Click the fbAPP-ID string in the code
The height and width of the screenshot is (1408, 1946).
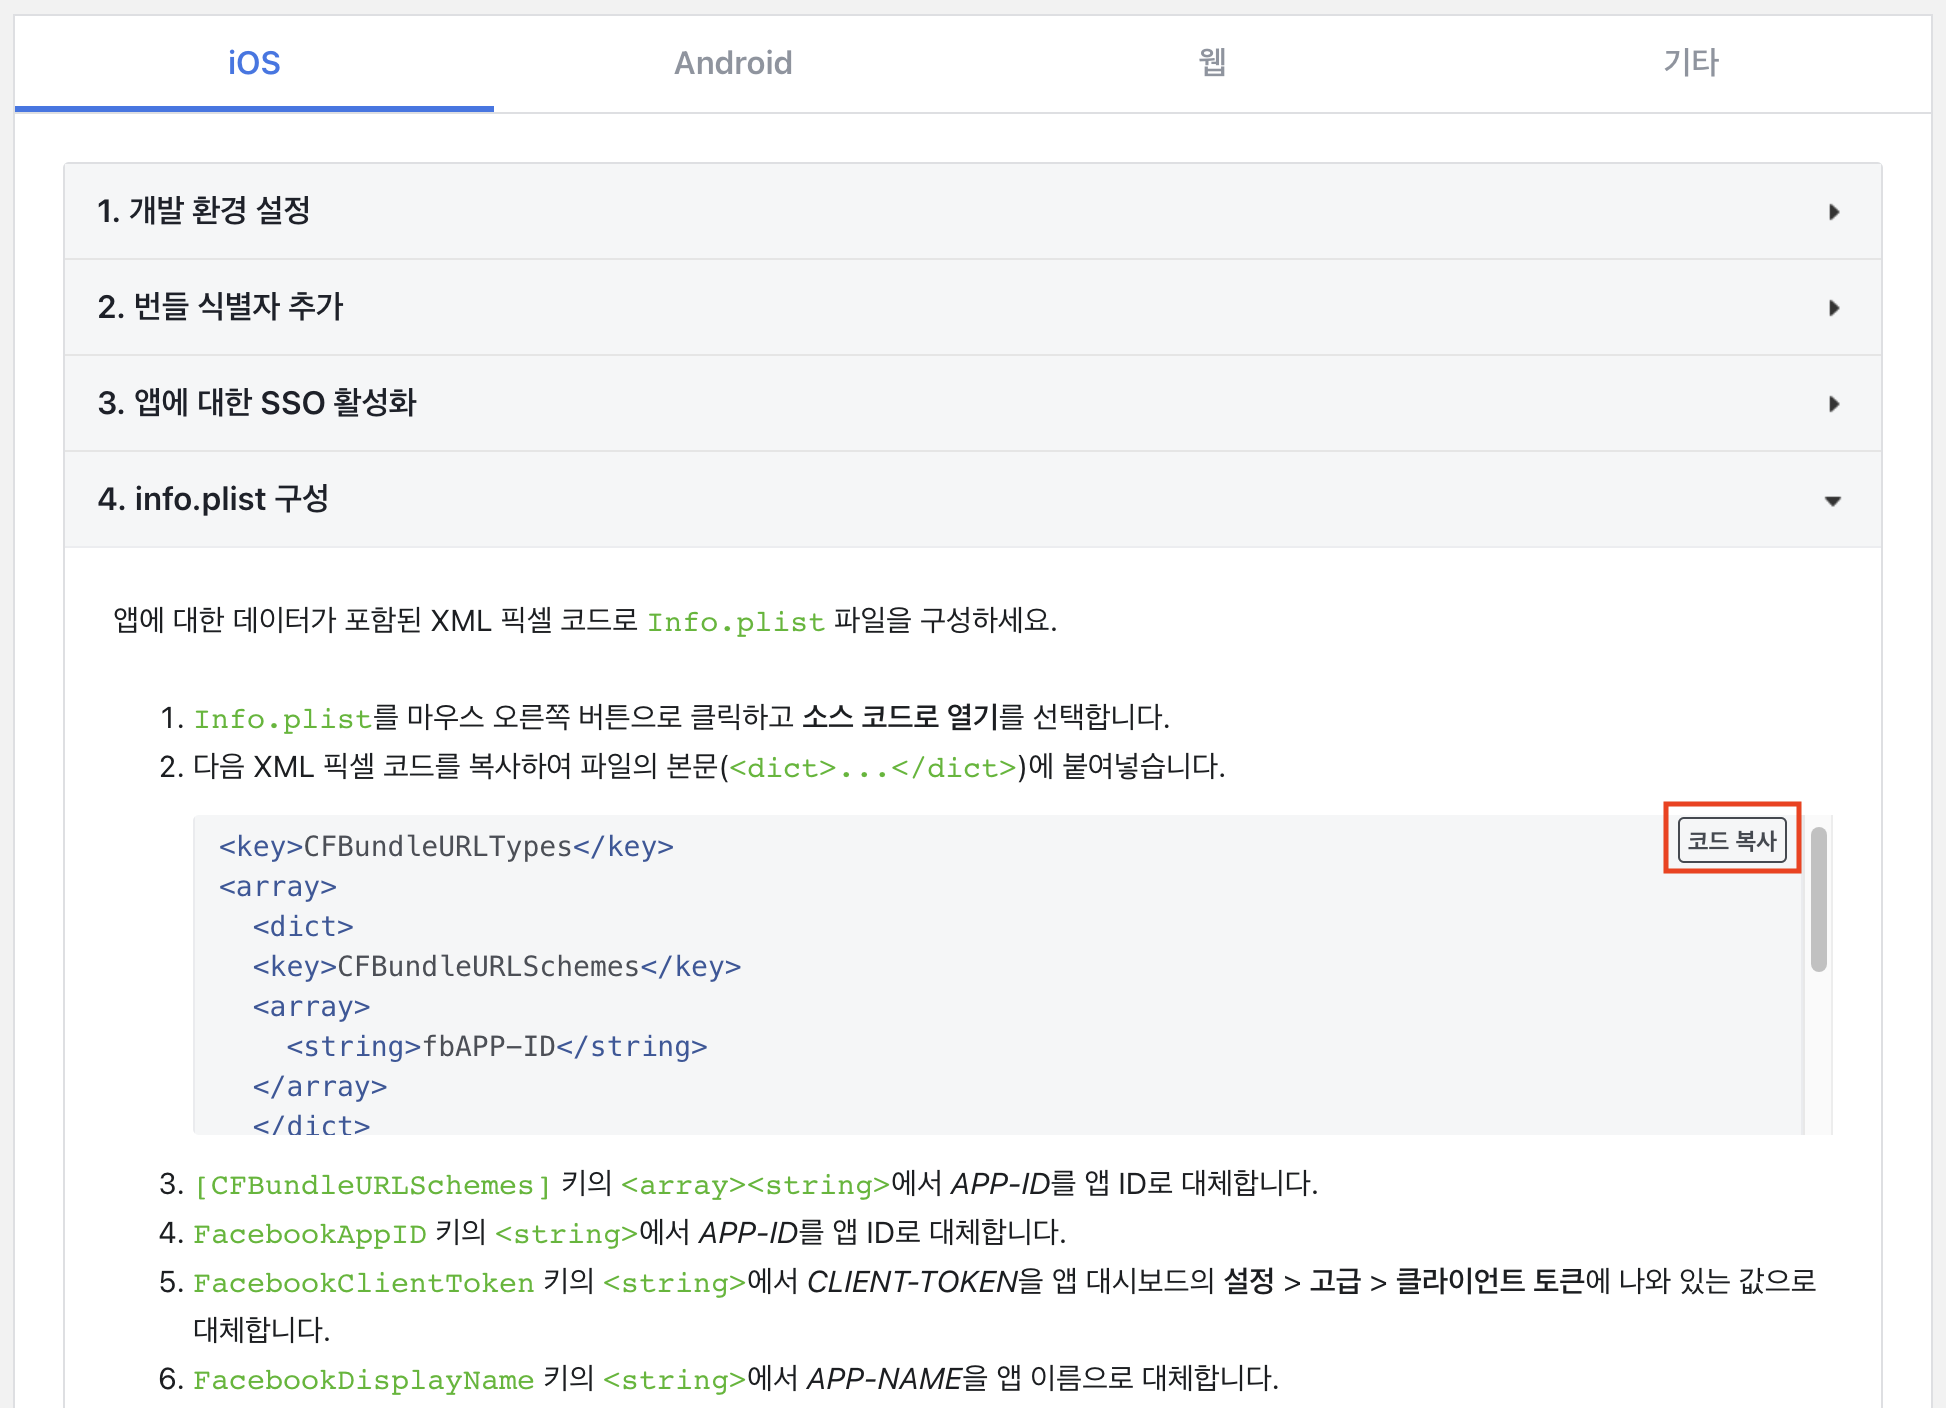pyautogui.click(x=488, y=1047)
